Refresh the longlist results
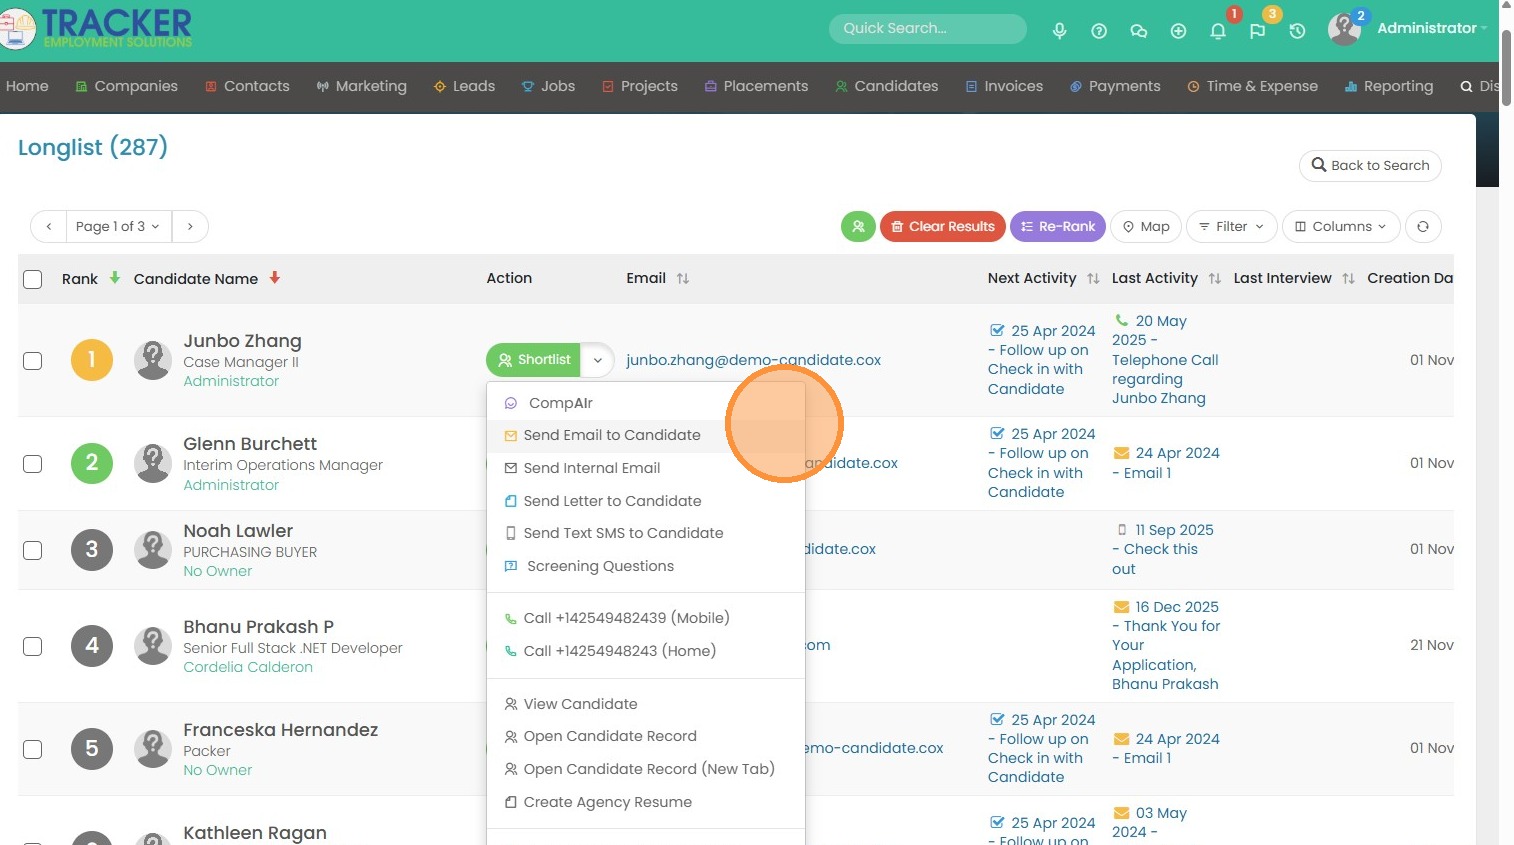 [1423, 227]
